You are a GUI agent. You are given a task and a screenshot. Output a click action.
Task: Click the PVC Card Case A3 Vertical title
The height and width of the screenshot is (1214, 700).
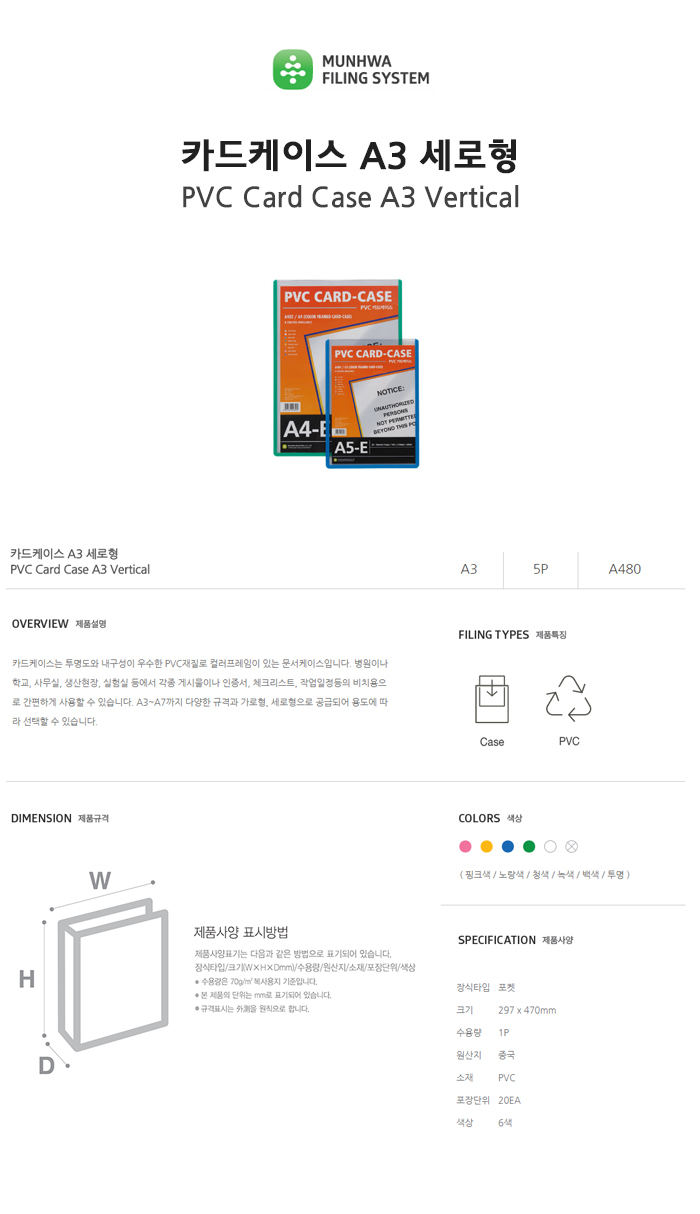point(351,196)
